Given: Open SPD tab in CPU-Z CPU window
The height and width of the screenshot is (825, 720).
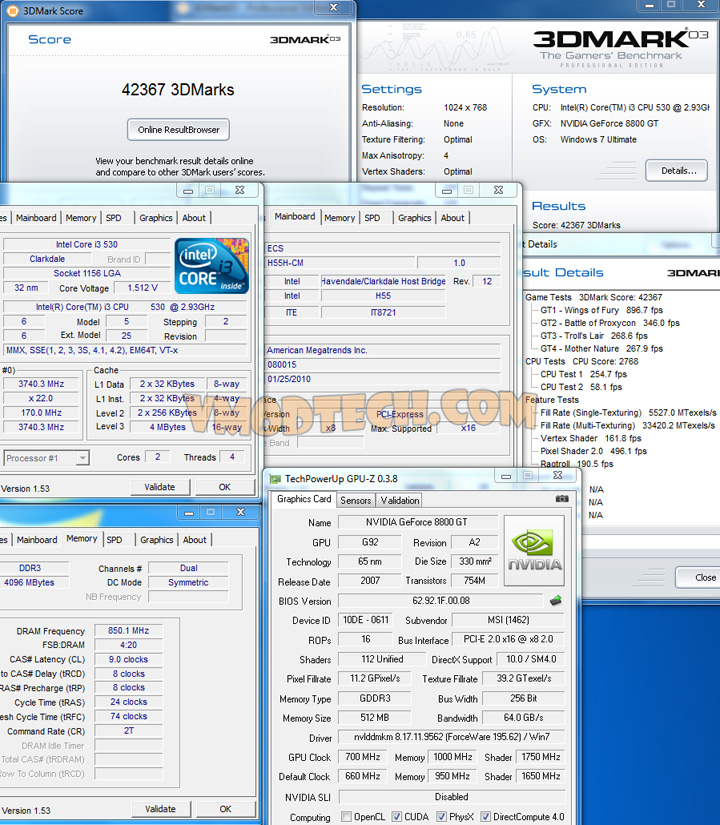Looking at the screenshot, I should click(x=113, y=218).
